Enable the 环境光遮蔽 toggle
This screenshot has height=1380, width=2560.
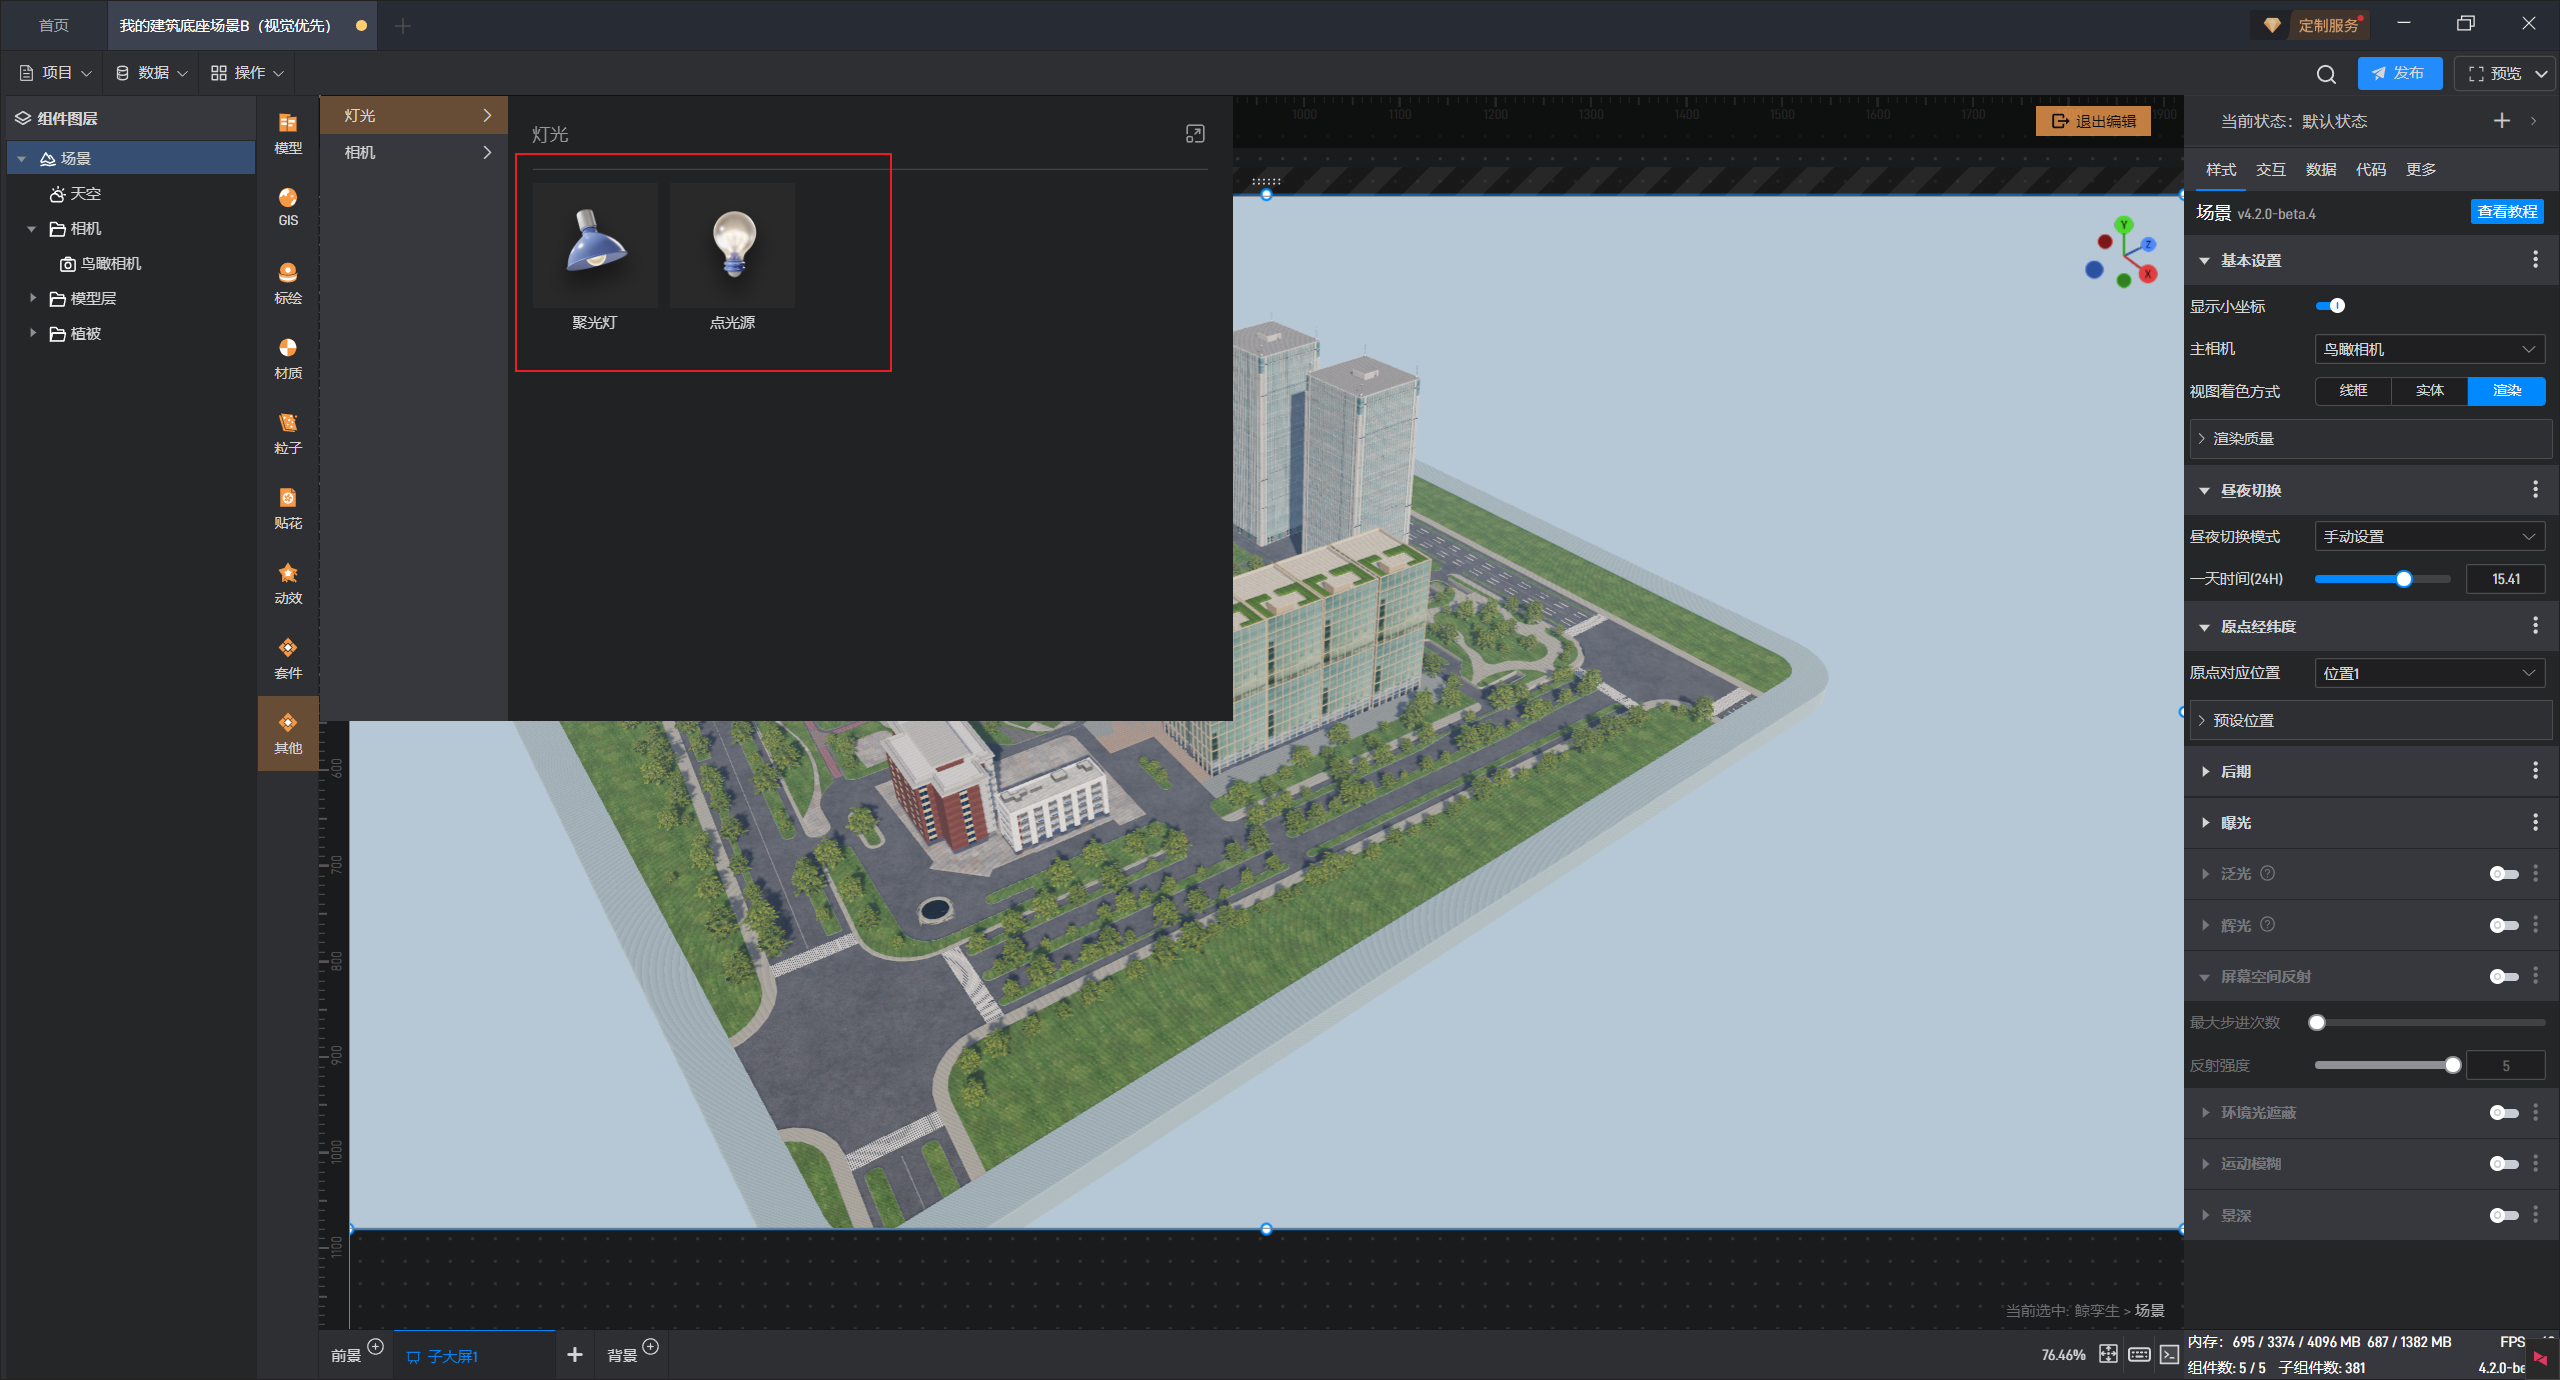click(x=2503, y=1113)
